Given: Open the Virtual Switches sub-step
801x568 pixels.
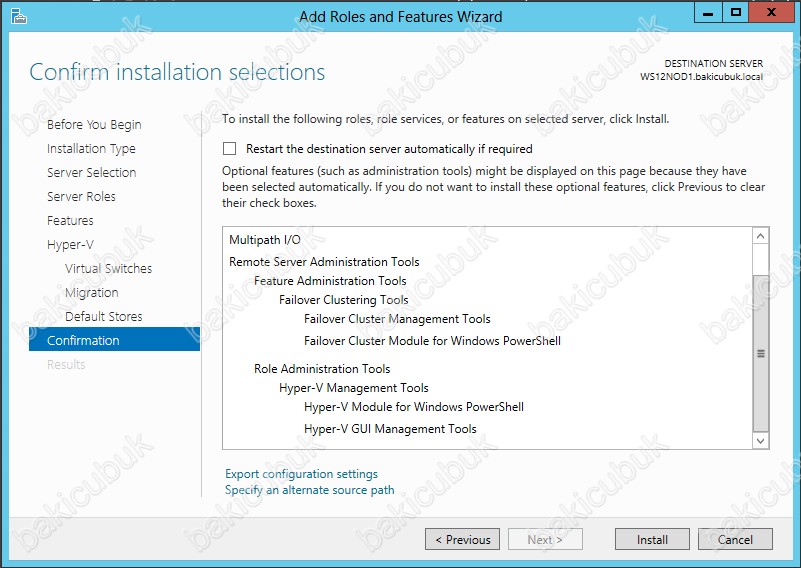Looking at the screenshot, I should pos(108,269).
